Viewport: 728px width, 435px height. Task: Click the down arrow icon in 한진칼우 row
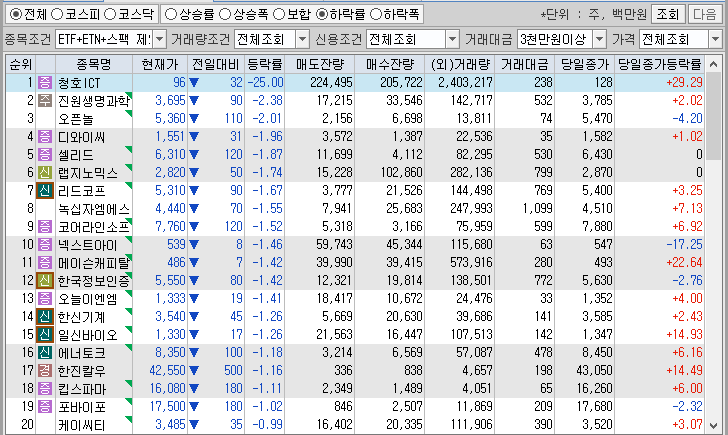coord(194,370)
